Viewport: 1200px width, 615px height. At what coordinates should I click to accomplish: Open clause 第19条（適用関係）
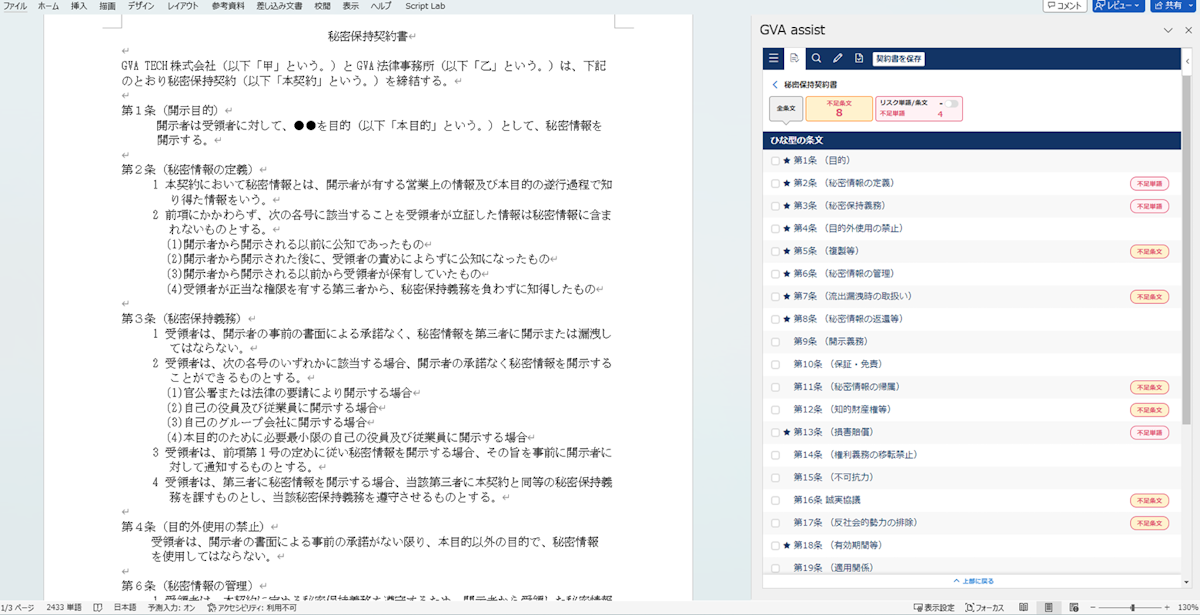pos(835,567)
